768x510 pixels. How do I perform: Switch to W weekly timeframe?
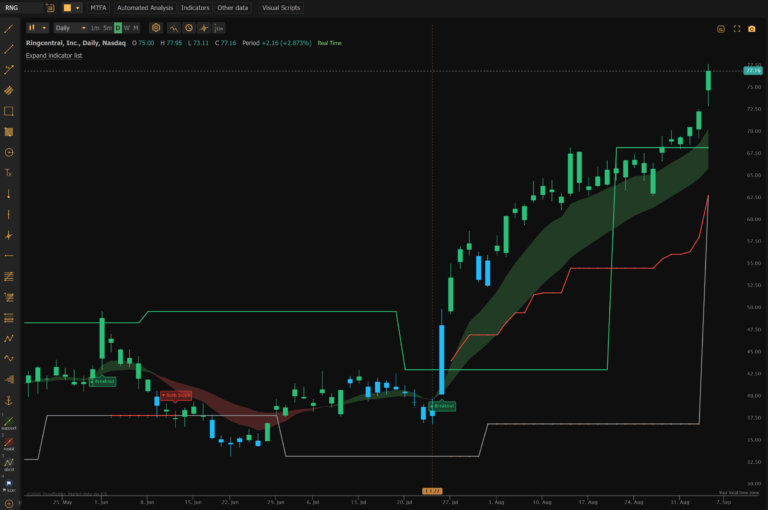point(127,28)
